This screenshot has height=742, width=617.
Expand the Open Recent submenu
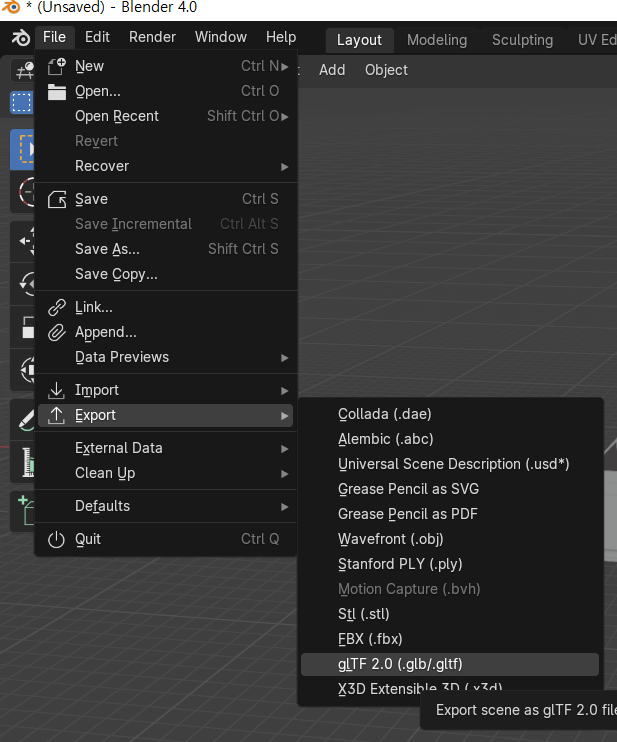[166, 116]
